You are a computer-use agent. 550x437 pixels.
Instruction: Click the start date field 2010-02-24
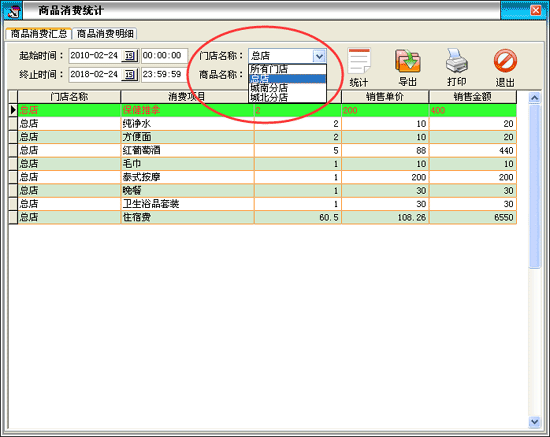tap(95, 55)
